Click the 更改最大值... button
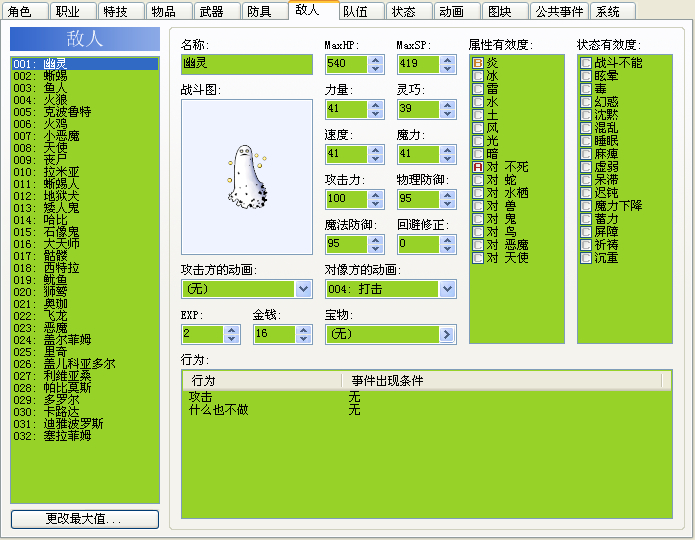This screenshot has height=540, width=695. [85, 519]
